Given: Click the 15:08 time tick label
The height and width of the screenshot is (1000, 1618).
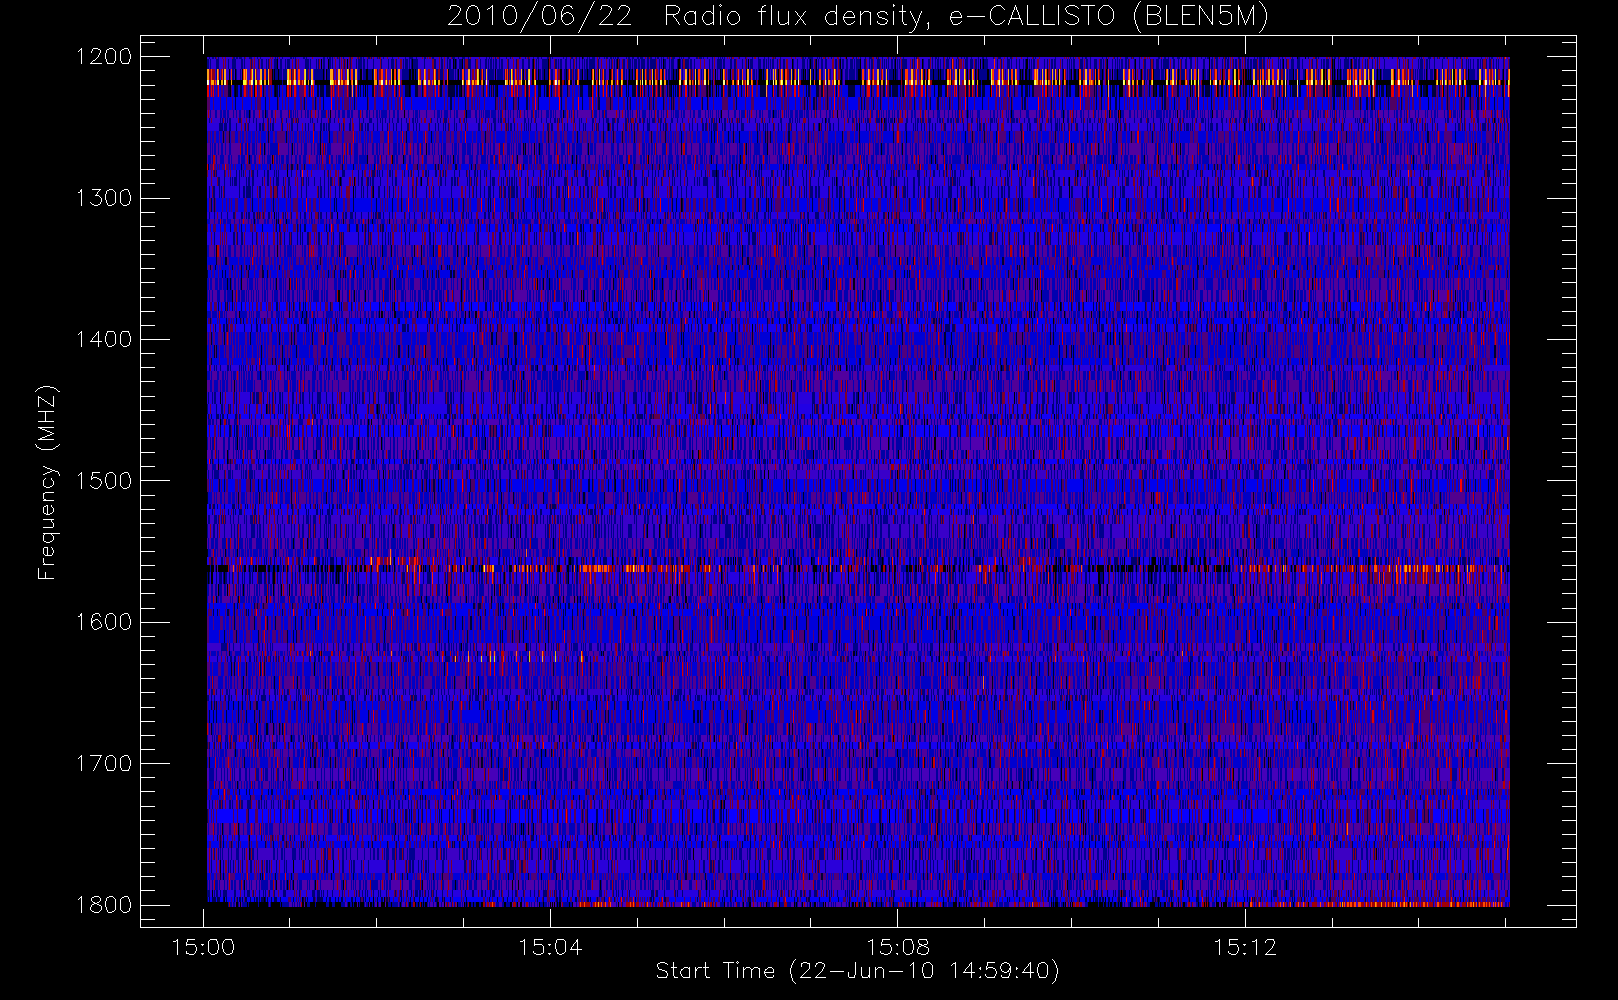Looking at the screenshot, I should pos(898,947).
